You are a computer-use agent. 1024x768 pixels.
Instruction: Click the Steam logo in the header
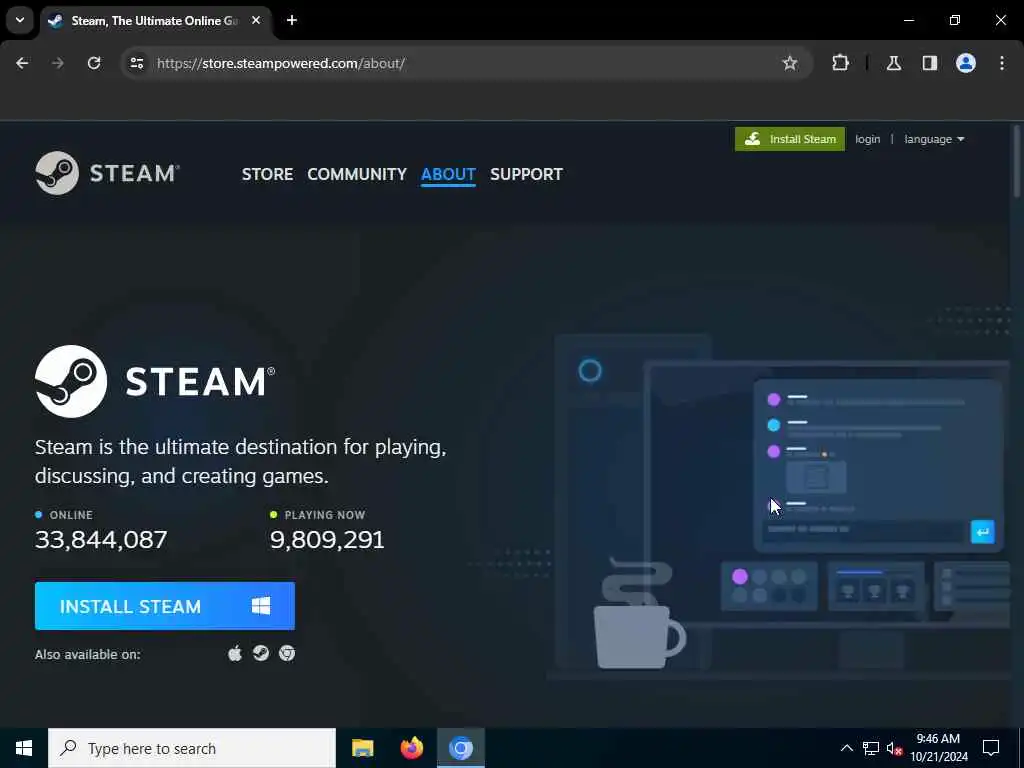[x=108, y=173]
